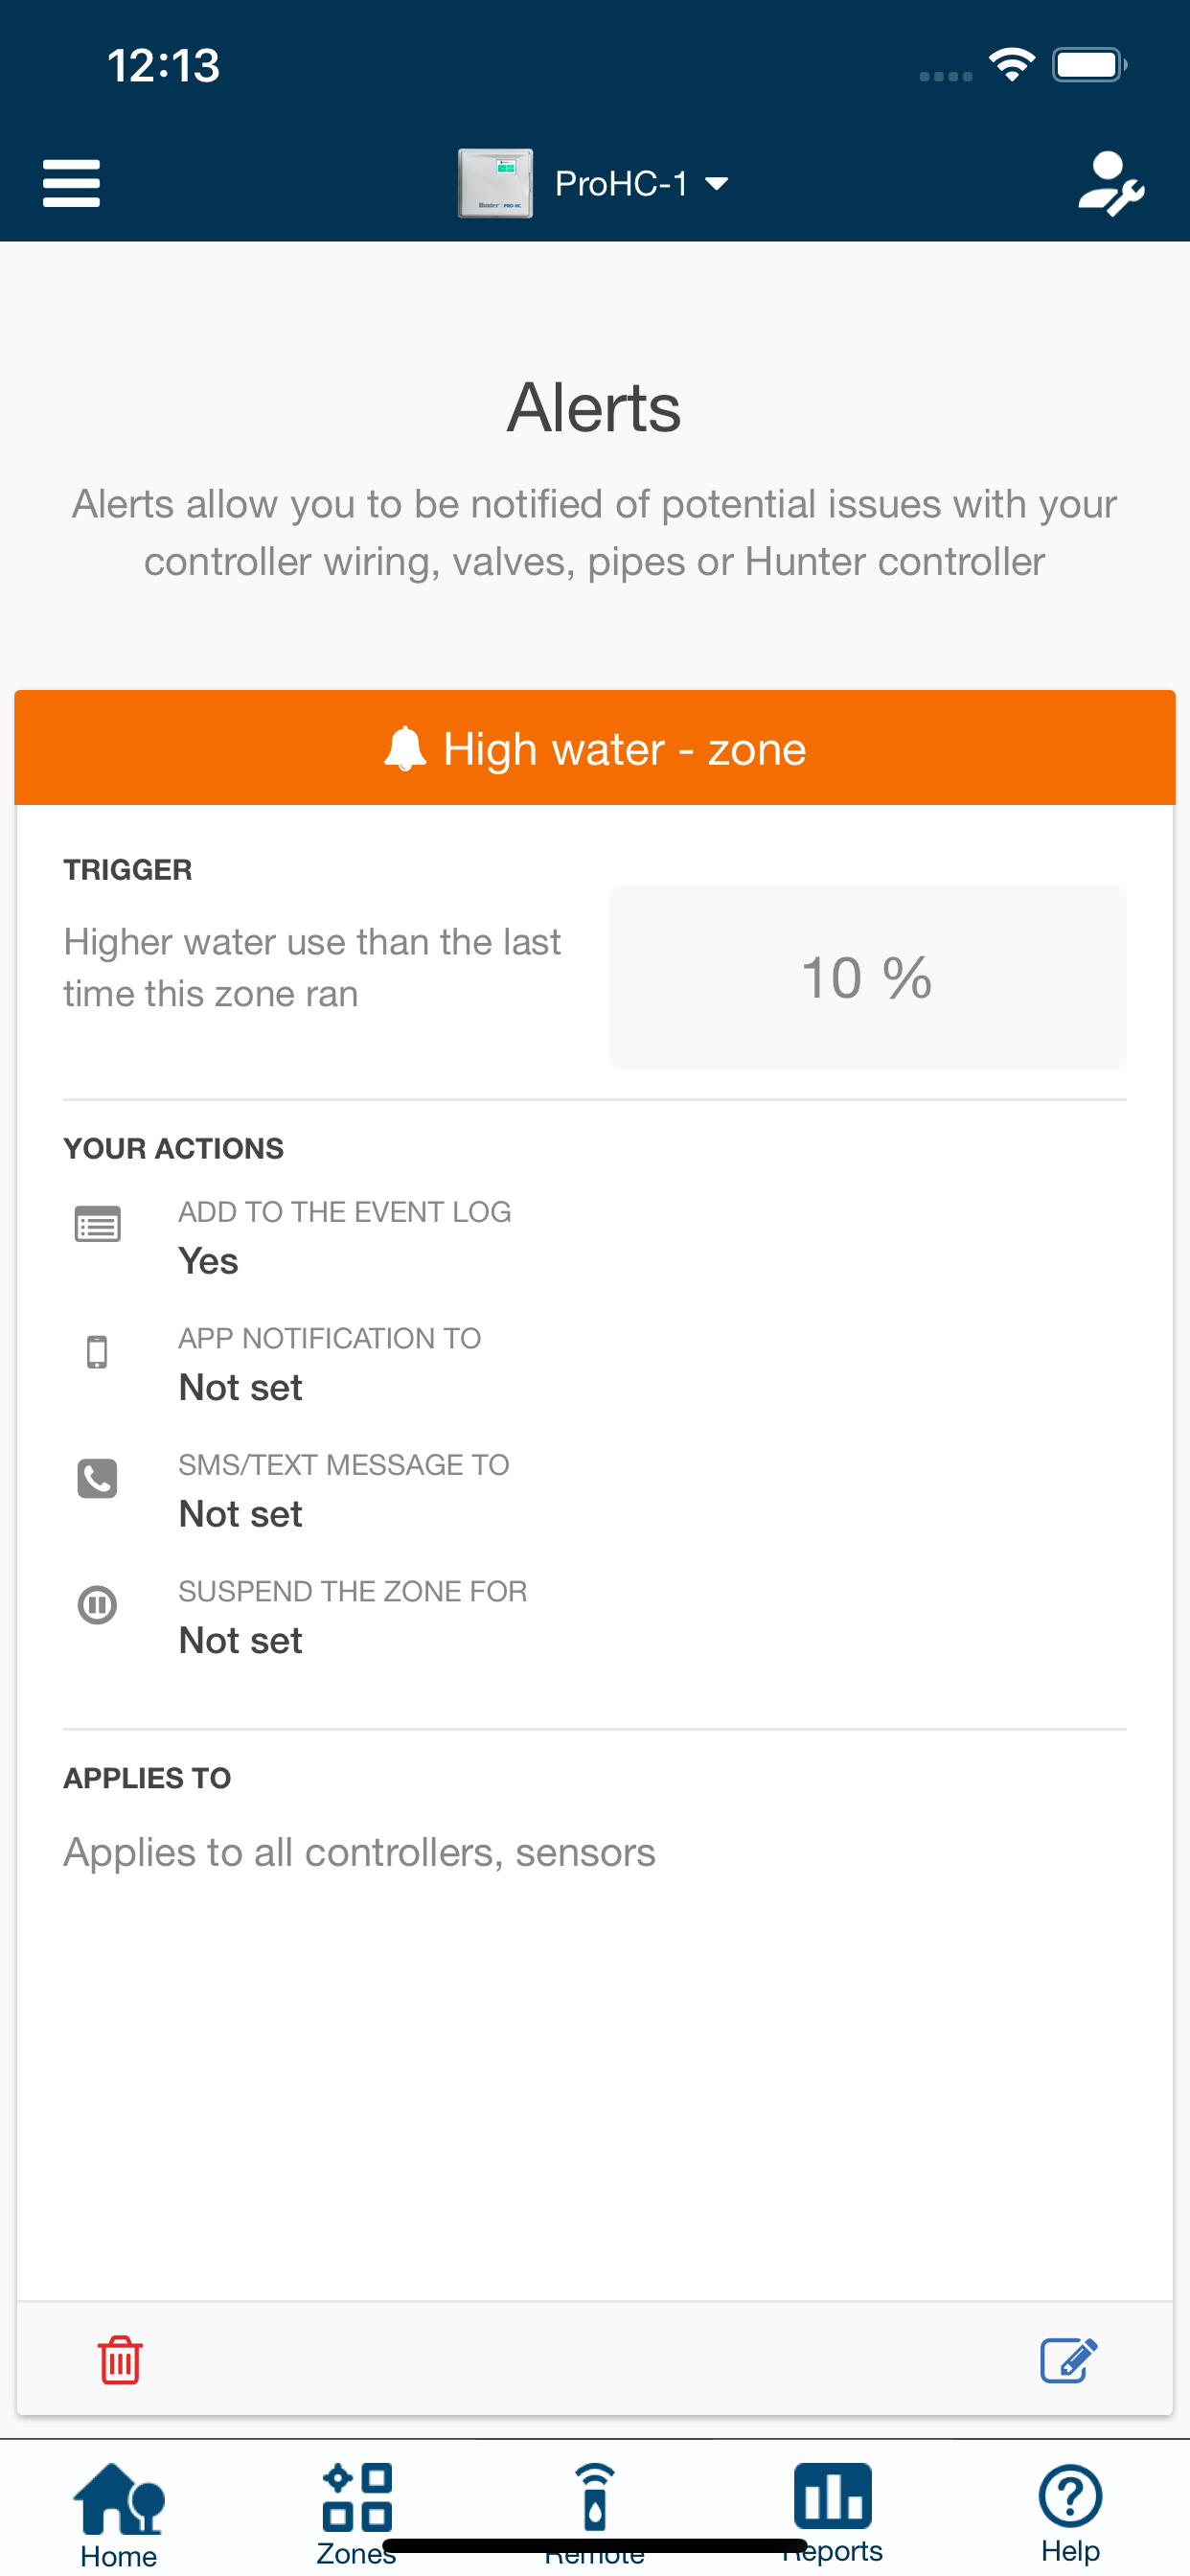Open the hamburger menu
The image size is (1190, 2576).
point(71,184)
